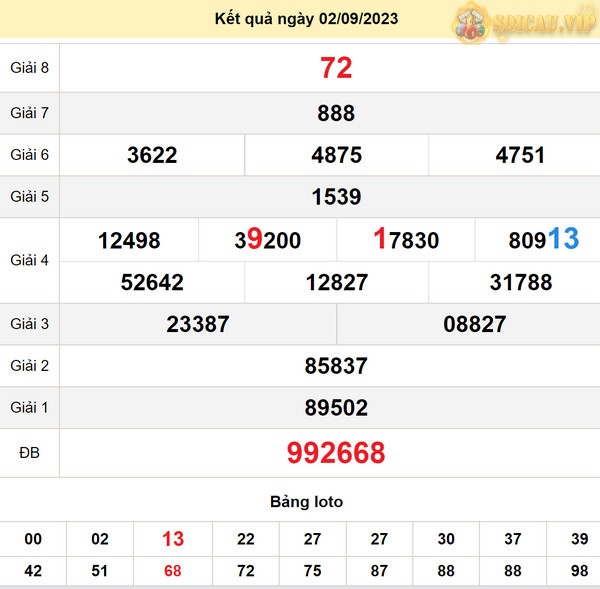Click the Giải 7 result 888
Viewport: 600px width, 589px height.
pos(336,113)
